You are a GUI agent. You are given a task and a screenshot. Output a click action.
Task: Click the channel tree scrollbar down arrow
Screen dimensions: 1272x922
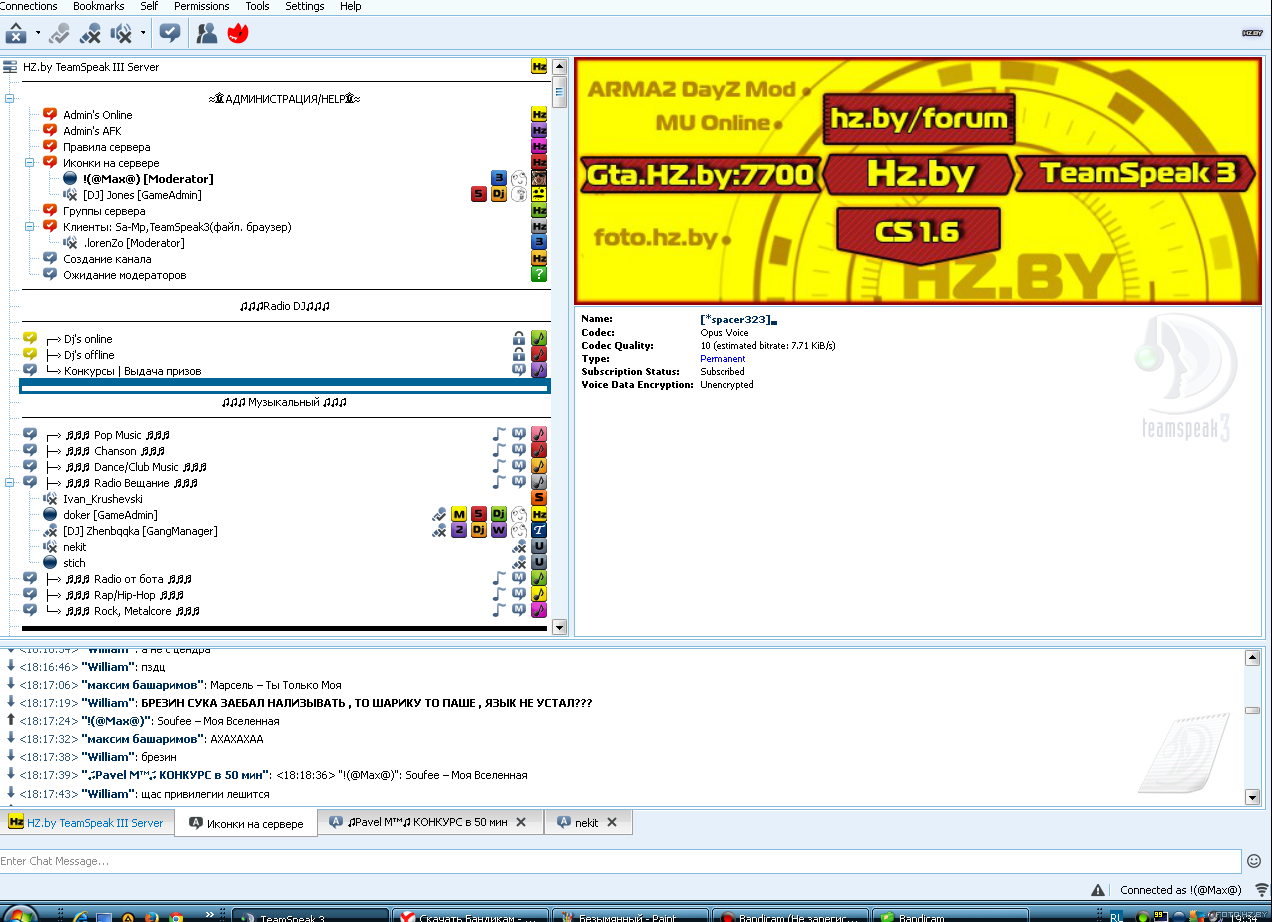(560, 628)
